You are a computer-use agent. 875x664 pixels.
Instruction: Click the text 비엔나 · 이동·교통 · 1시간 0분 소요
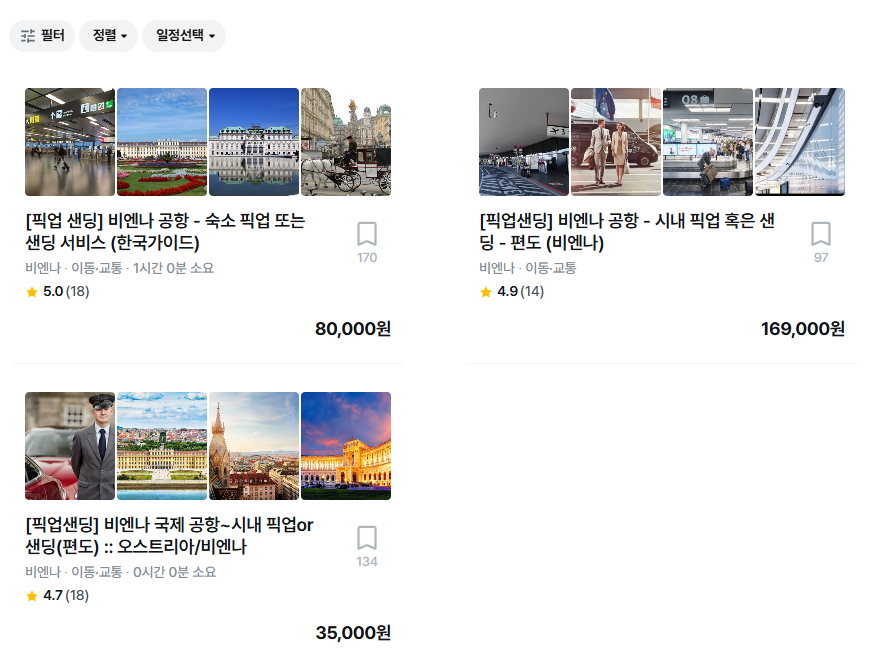click(119, 268)
